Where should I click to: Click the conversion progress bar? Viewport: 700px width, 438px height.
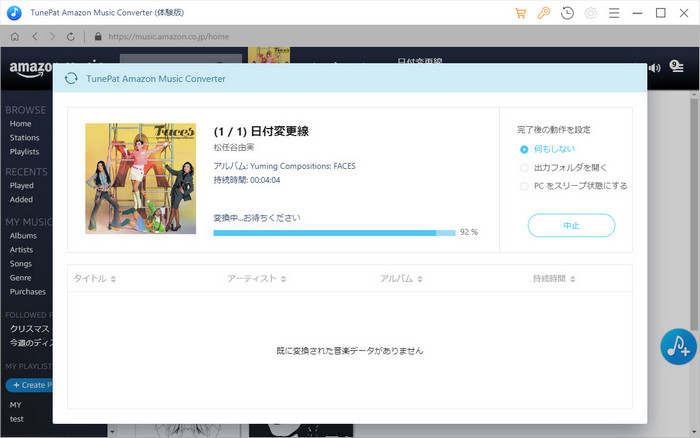click(x=334, y=233)
